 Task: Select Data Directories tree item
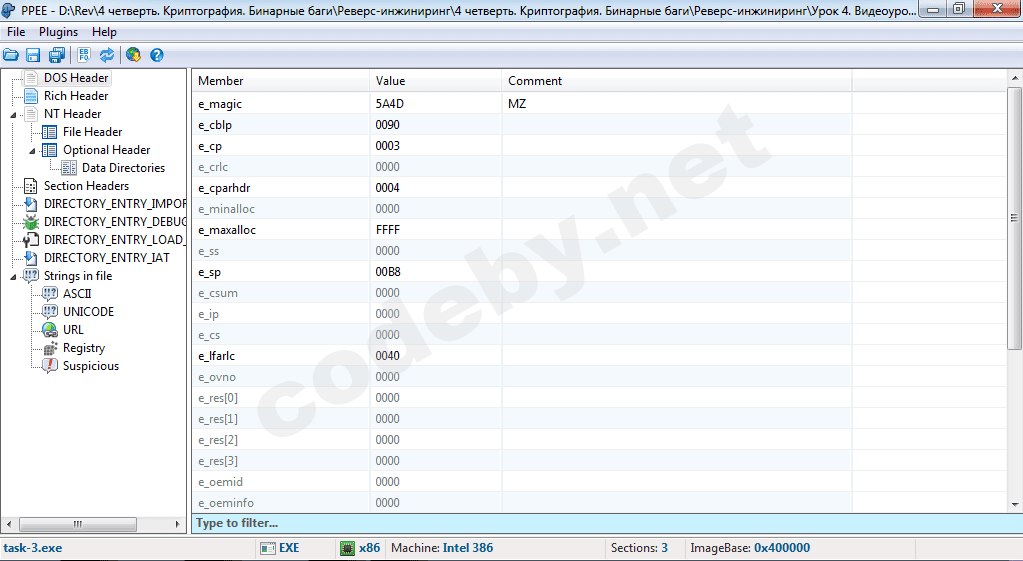pos(123,168)
